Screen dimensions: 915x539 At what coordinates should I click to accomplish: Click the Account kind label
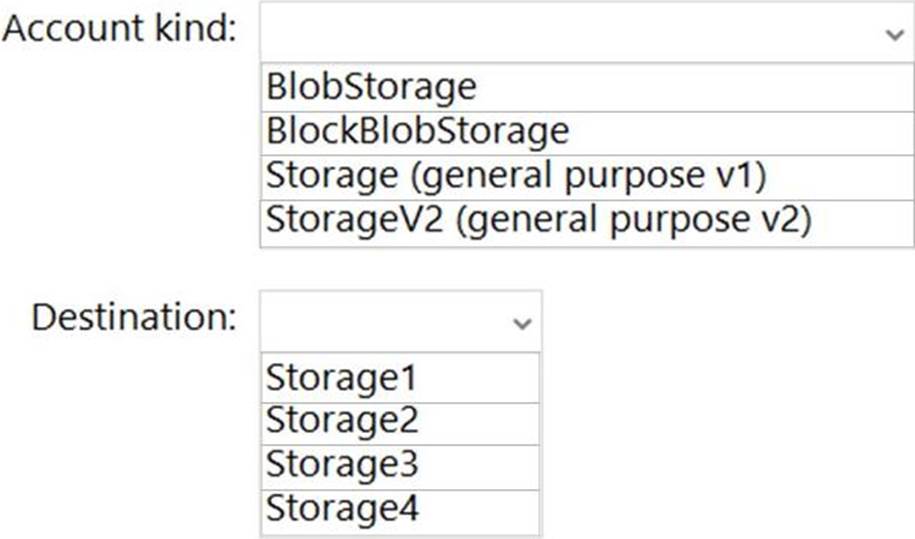click(x=120, y=28)
